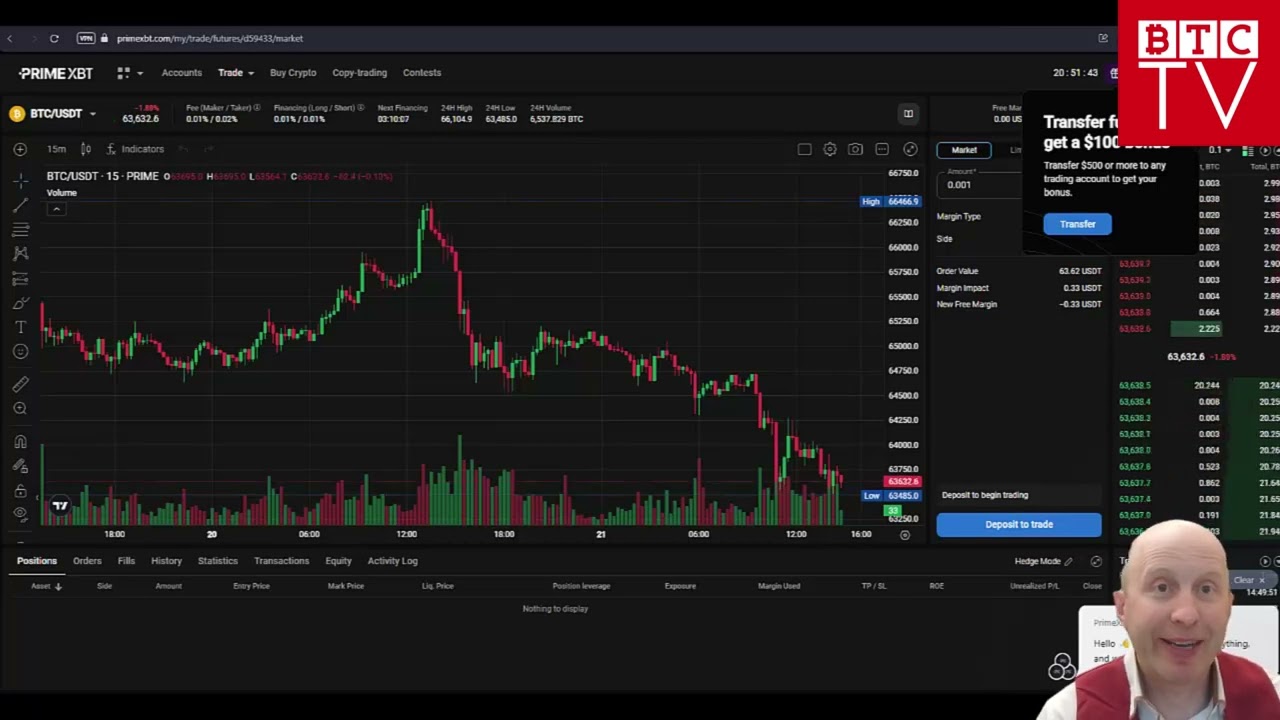
Task: Open the Indicators menu
Action: coord(135,149)
